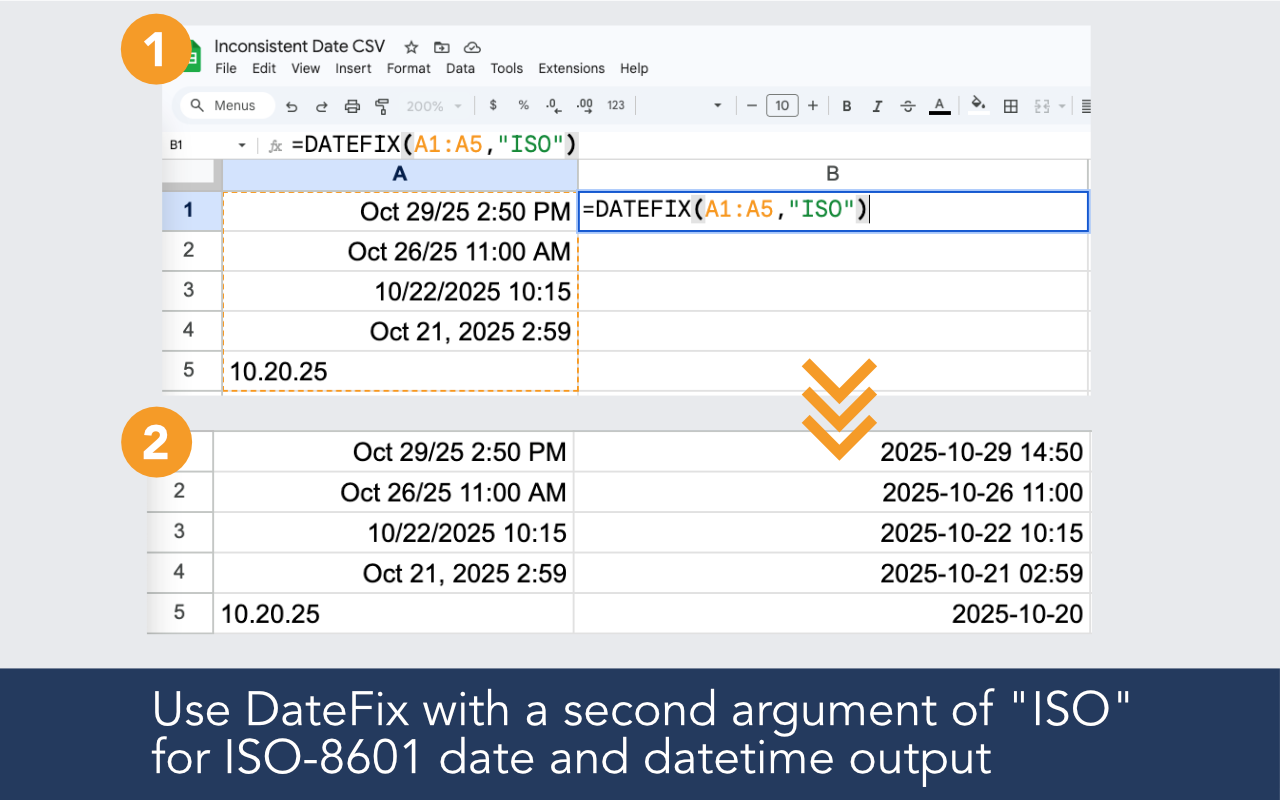
Task: Format selection as currency
Action: (493, 105)
